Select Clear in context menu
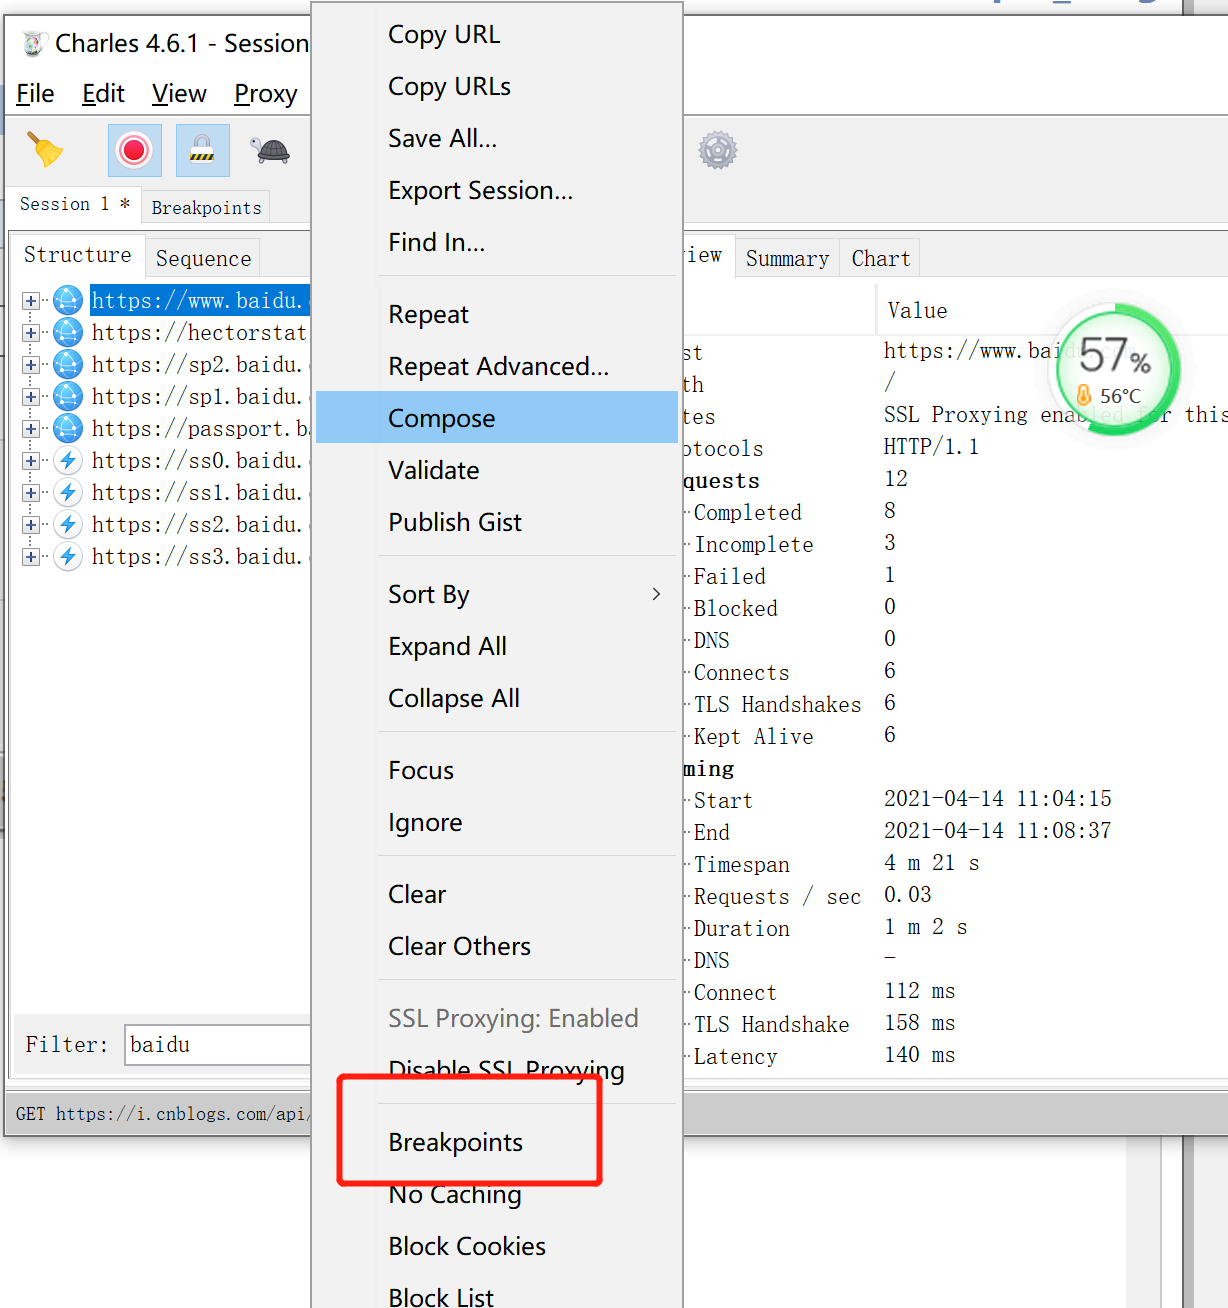The image size is (1228, 1308). tap(496, 894)
